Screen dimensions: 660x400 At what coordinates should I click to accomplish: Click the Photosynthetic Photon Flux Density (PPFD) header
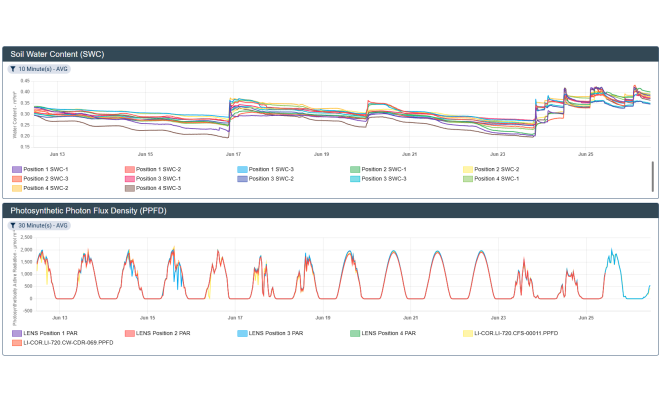(x=330, y=211)
